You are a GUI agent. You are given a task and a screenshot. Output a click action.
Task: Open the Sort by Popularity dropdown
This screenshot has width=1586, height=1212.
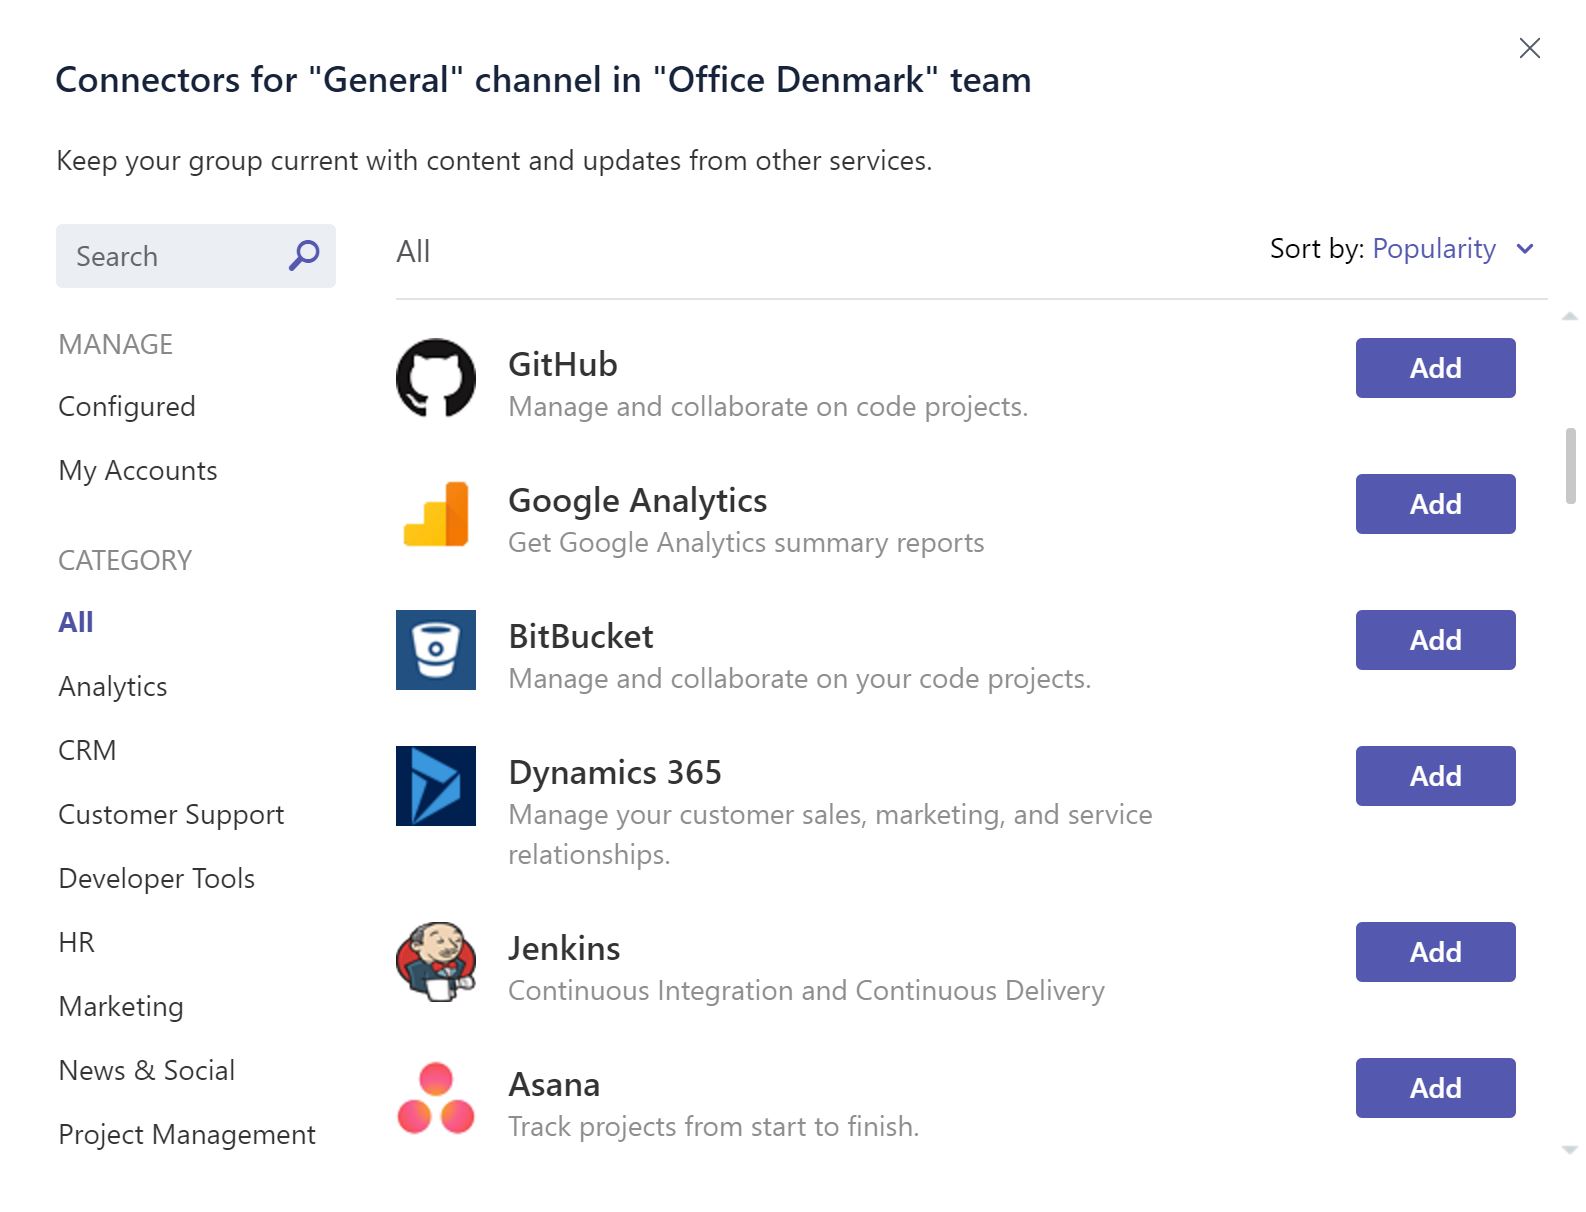point(1433,248)
